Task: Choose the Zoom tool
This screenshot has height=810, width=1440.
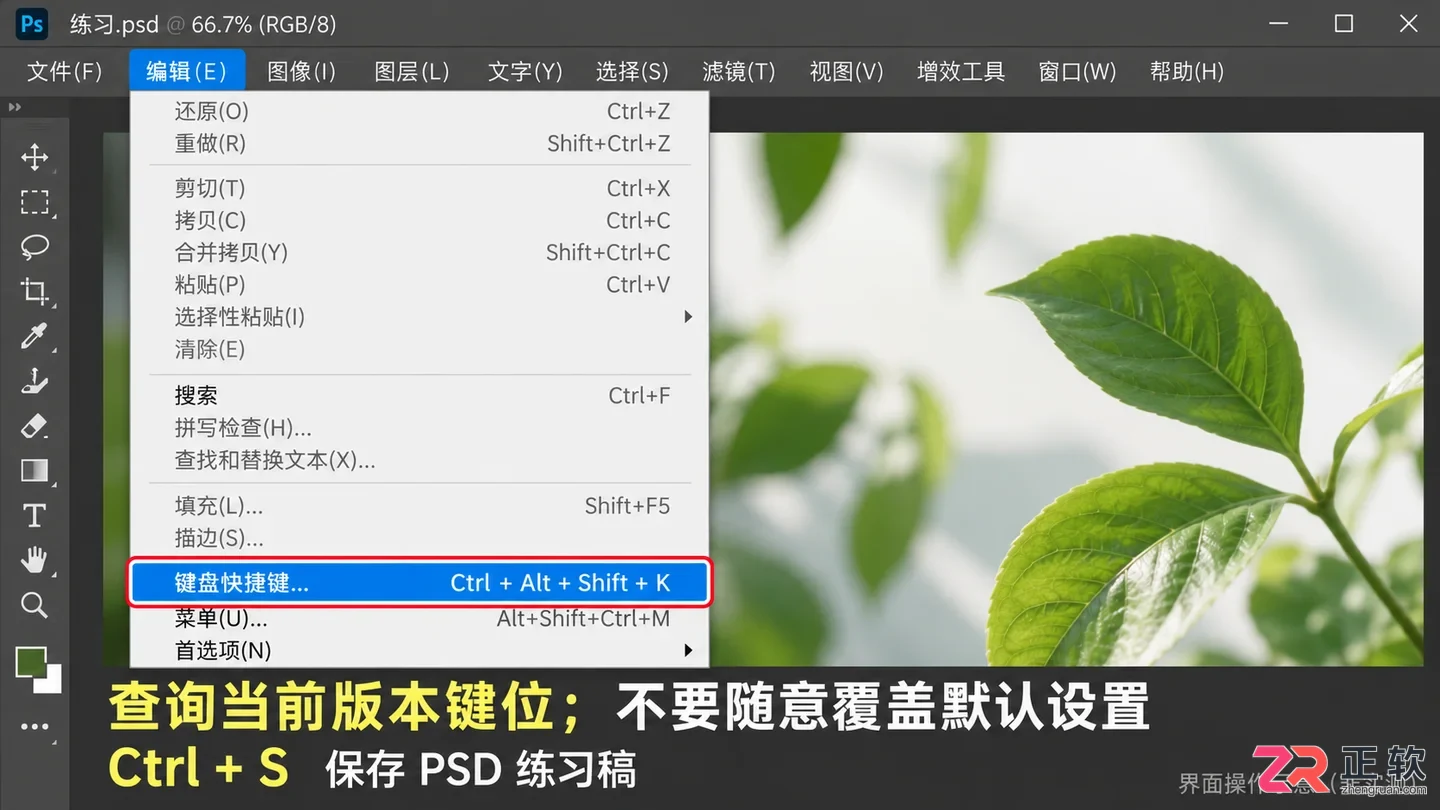Action: 35,604
